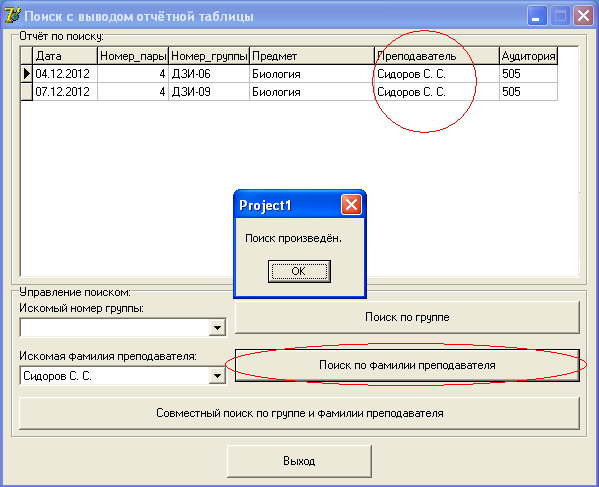Minimize the search report window
Image resolution: width=599 pixels, height=487 pixels.
point(537,16)
